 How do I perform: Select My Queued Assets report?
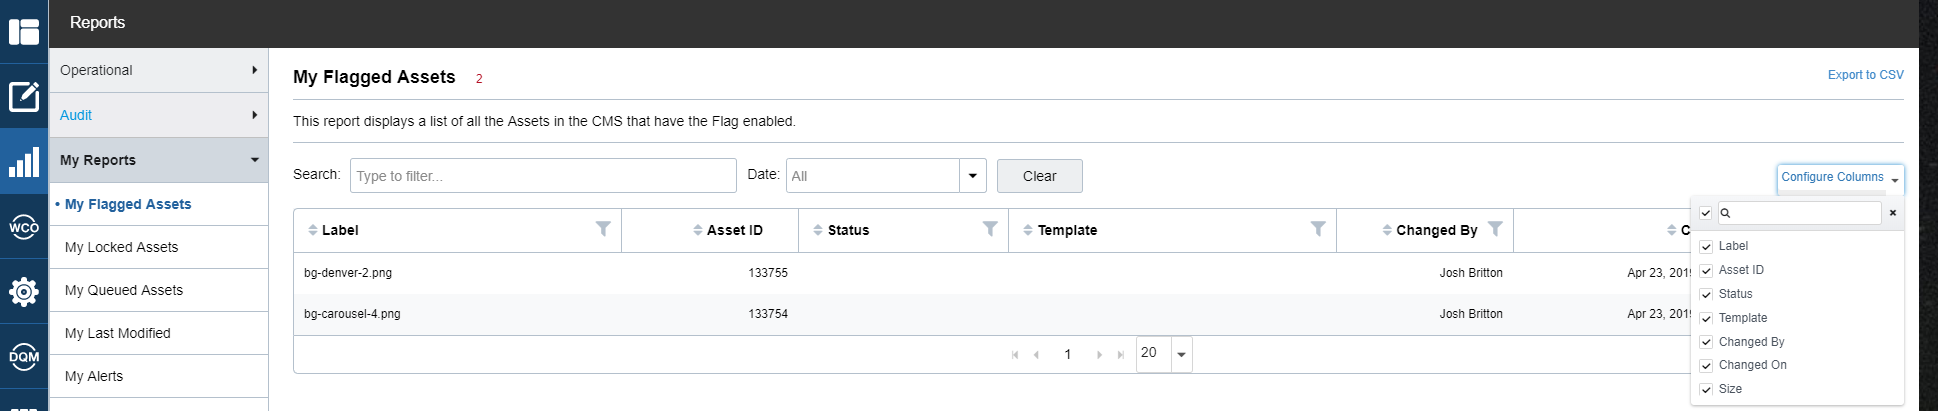coord(159,290)
